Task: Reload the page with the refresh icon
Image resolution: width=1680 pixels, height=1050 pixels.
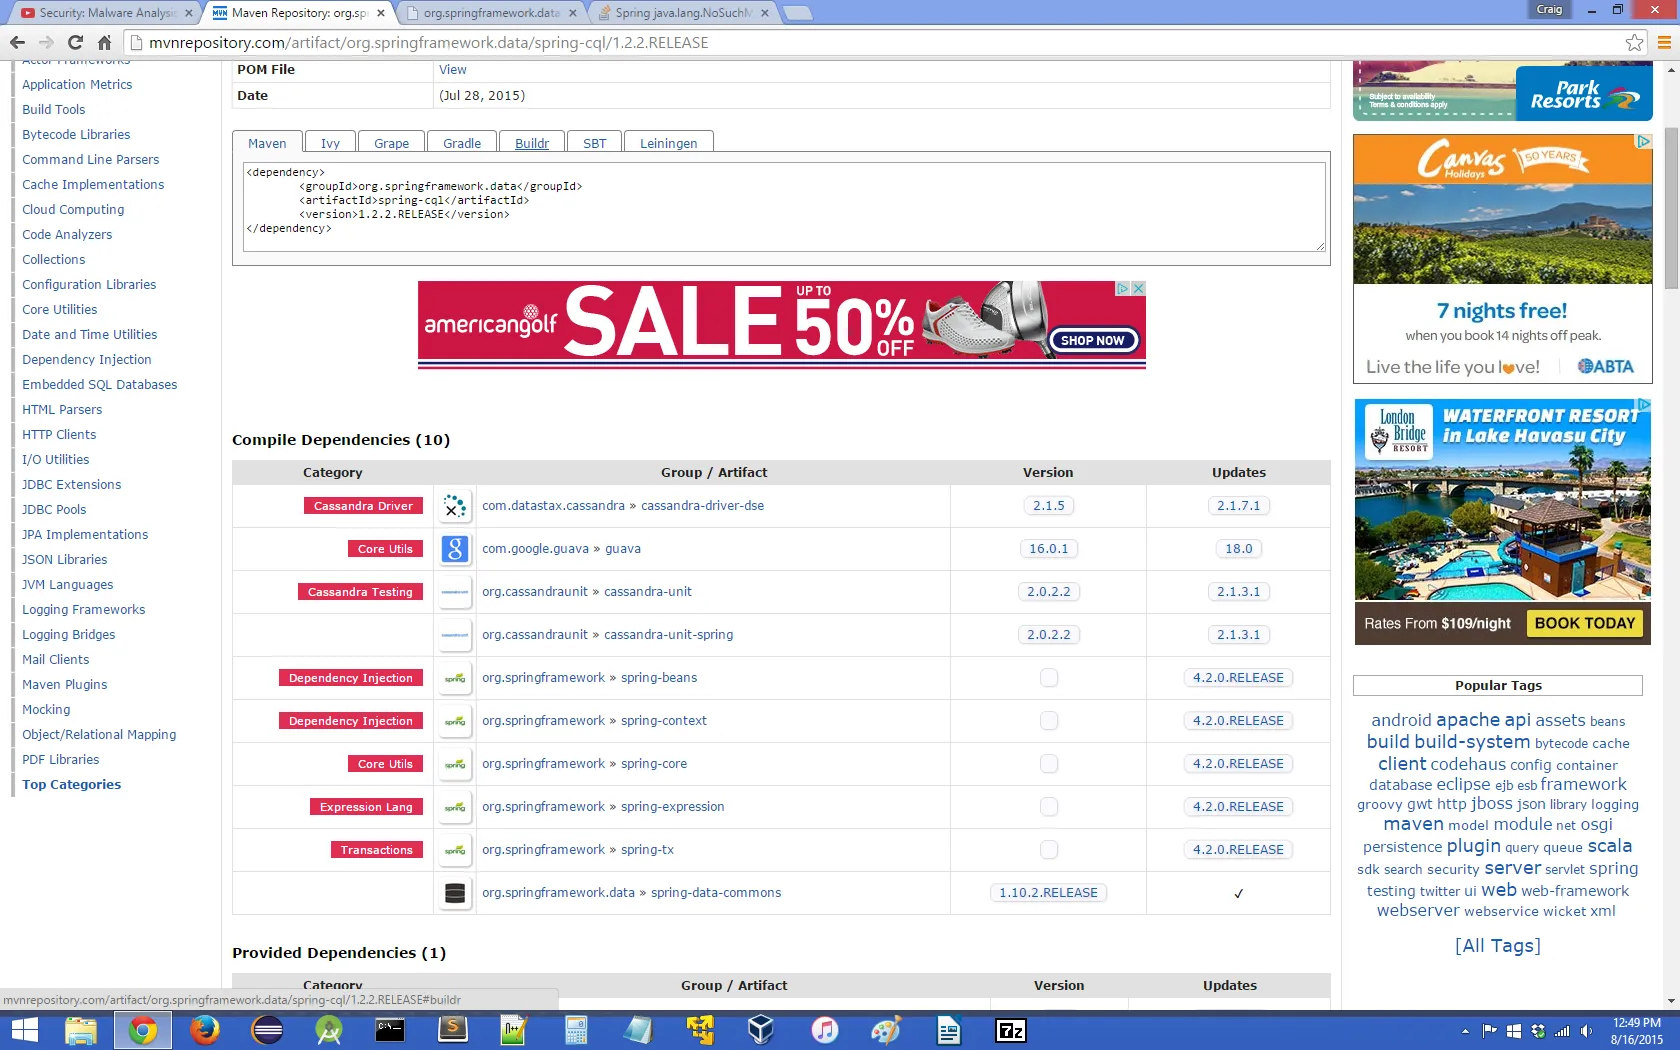Action: tap(75, 42)
